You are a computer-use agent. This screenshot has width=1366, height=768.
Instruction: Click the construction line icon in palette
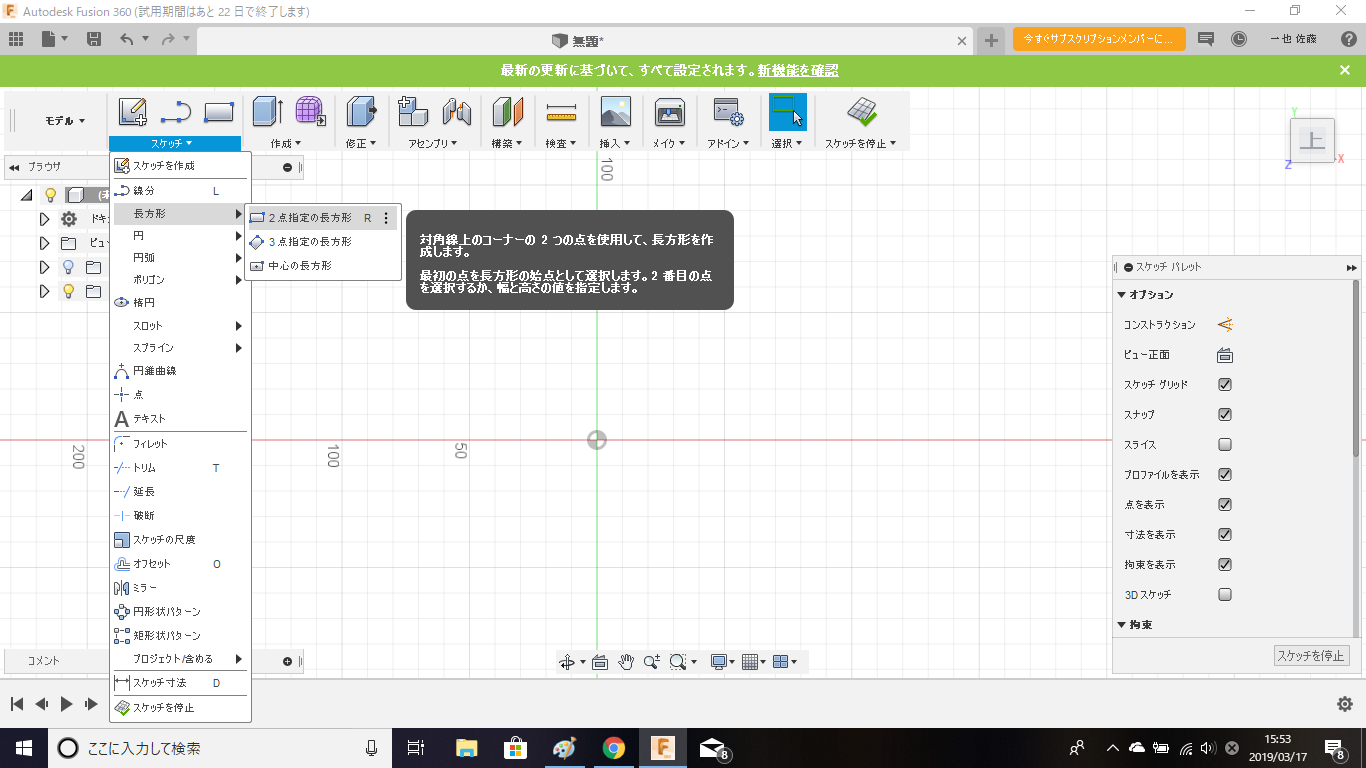(x=1225, y=325)
